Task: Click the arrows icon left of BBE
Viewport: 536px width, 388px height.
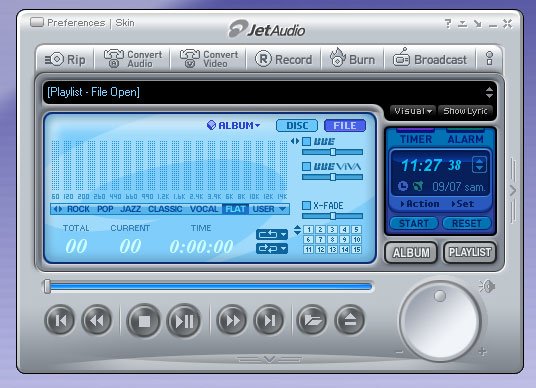Action: 295,141
